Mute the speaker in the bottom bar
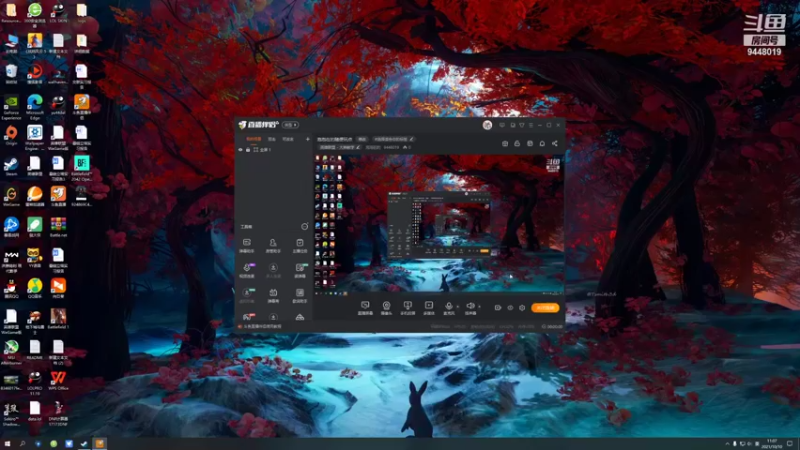Screen dimensions: 800x450 pos(470,308)
